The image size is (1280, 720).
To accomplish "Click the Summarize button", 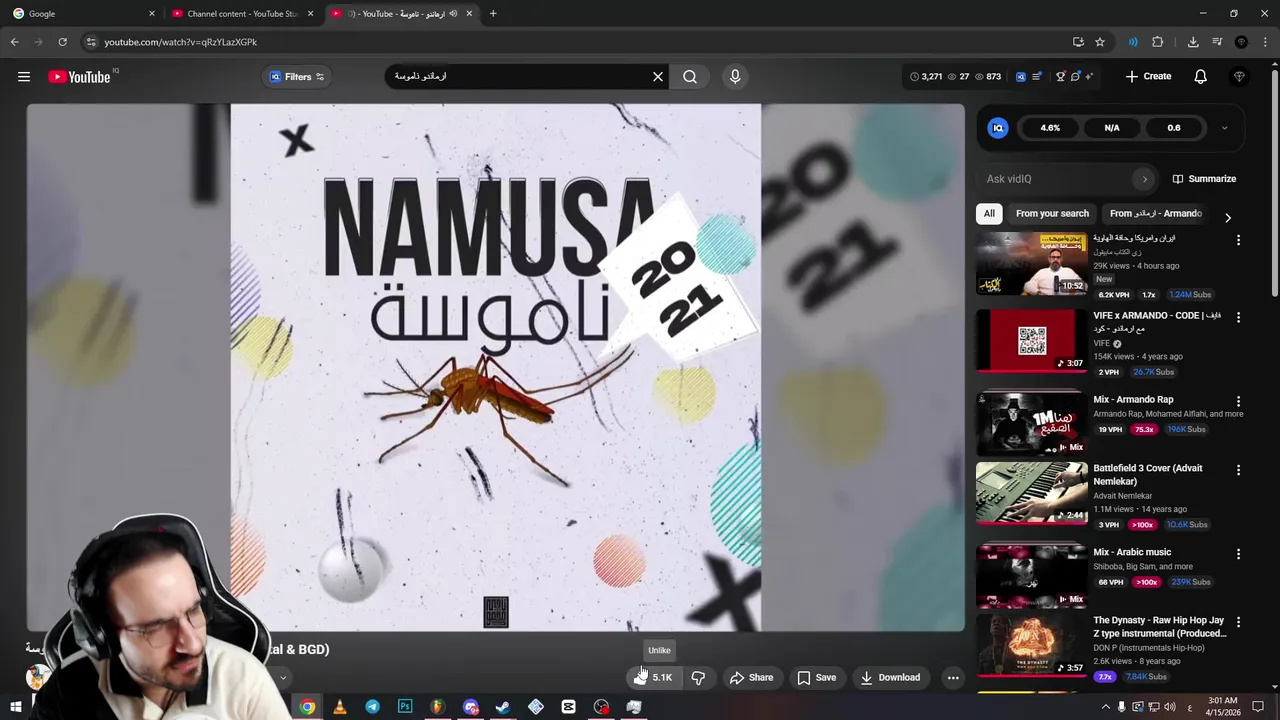I will (x=1204, y=179).
